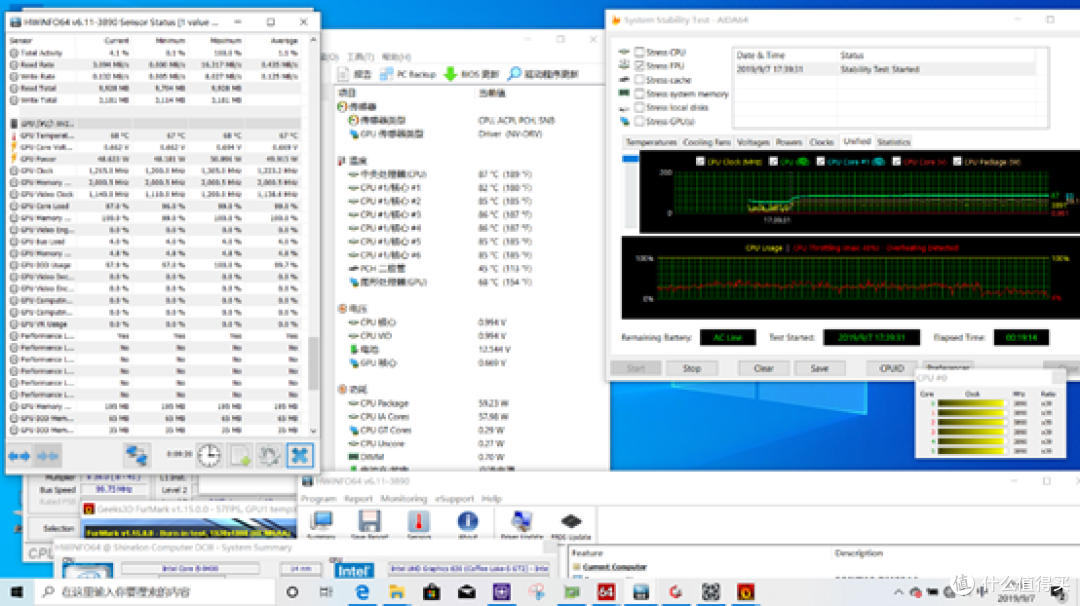1080x606 pixels.
Task: Click HWiNFO sensor list scroll-up arrow
Action: coord(313,41)
